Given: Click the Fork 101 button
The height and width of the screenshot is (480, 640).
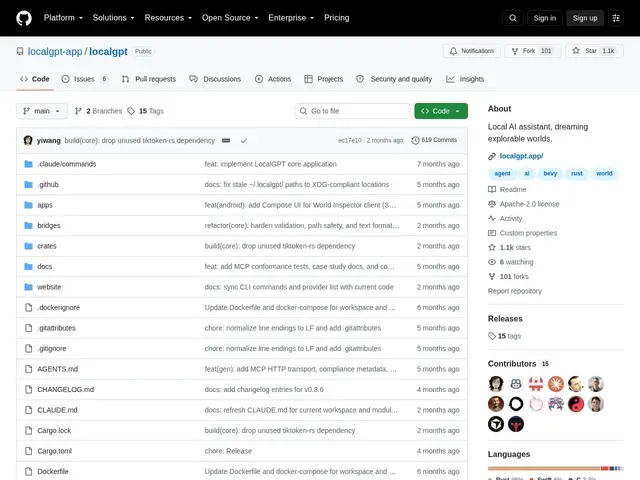Looking at the screenshot, I should coord(533,51).
